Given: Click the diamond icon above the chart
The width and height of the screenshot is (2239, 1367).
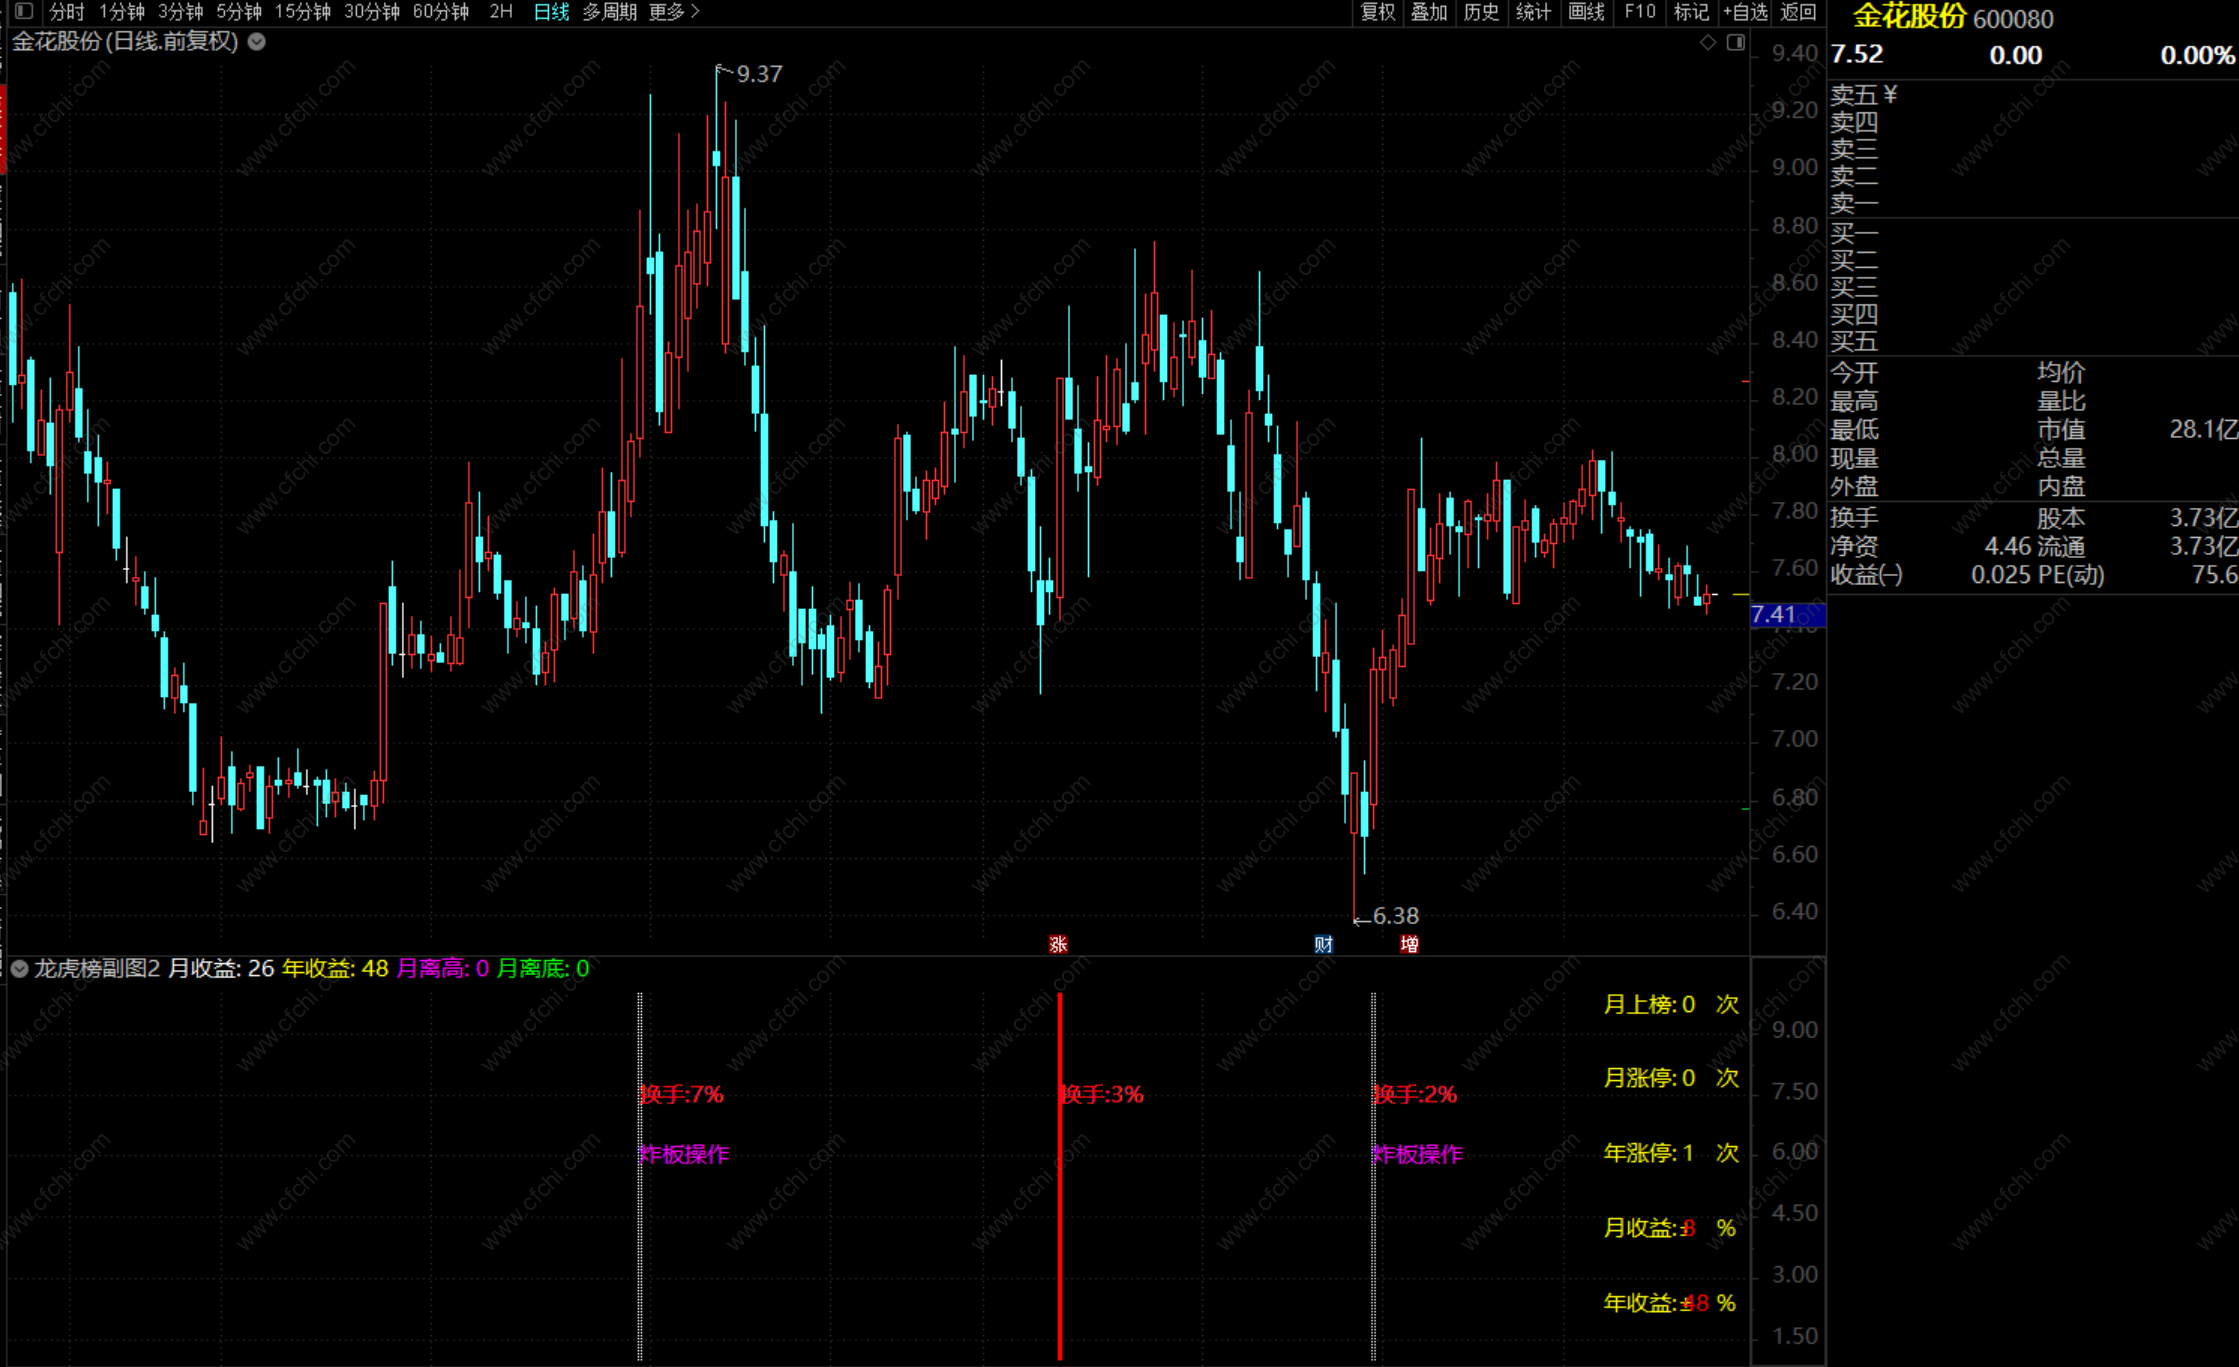Looking at the screenshot, I should click(x=1708, y=42).
